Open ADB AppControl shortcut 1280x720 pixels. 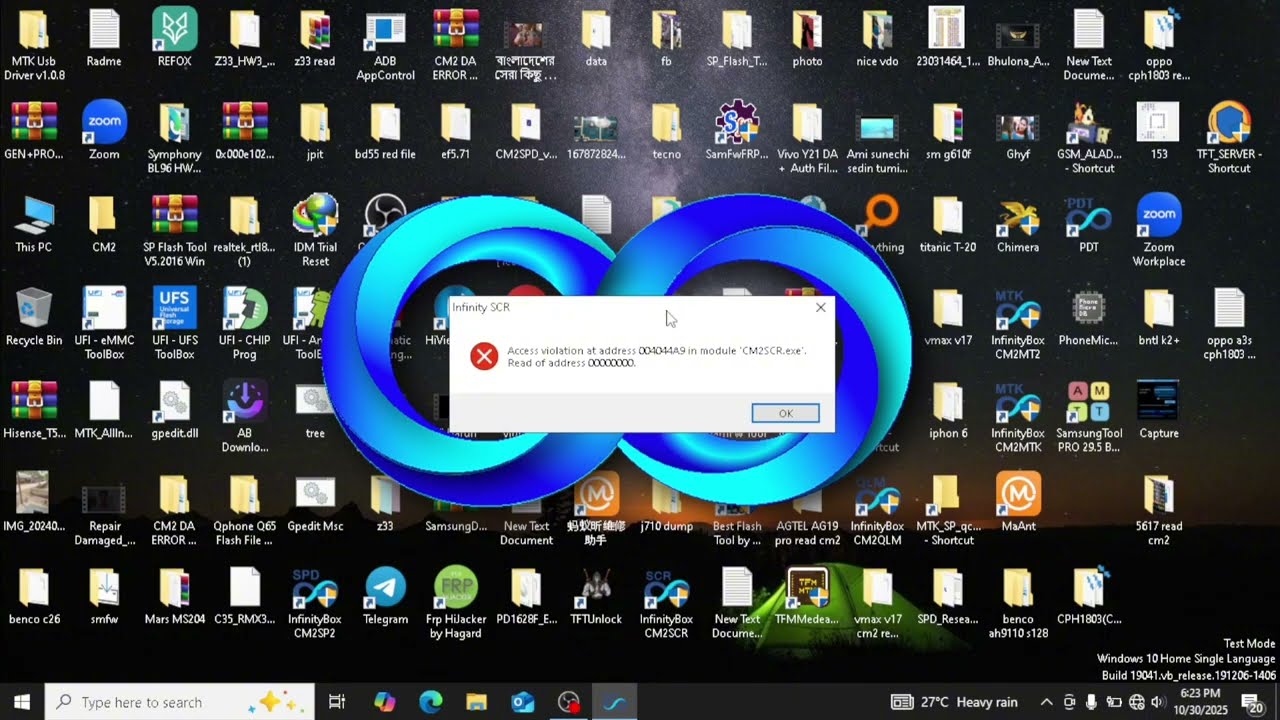[x=385, y=43]
